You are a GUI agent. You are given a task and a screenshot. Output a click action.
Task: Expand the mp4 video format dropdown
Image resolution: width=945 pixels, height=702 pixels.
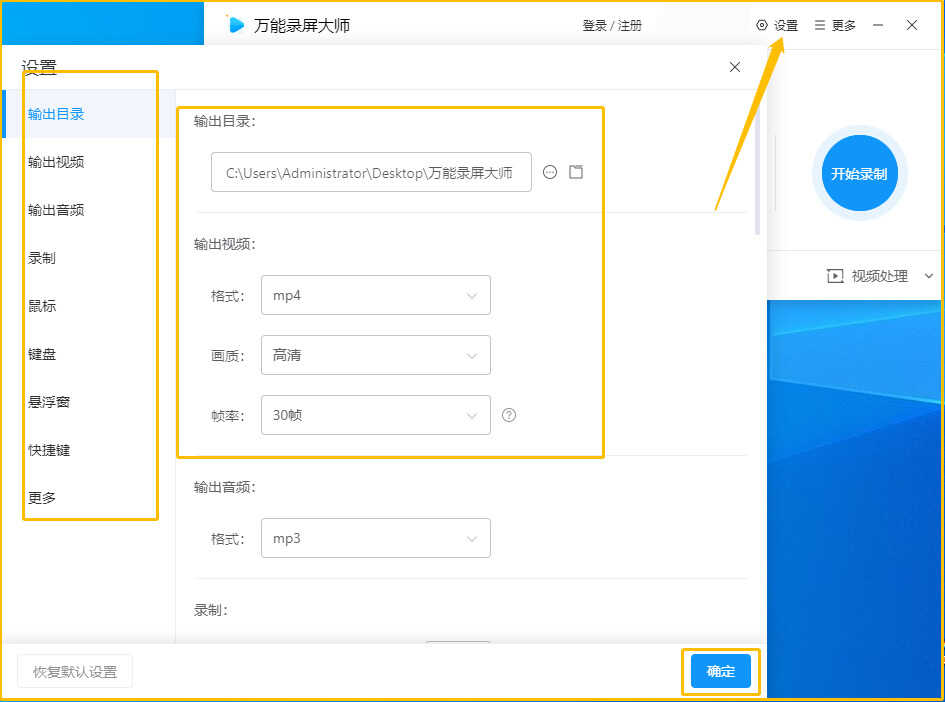375,295
